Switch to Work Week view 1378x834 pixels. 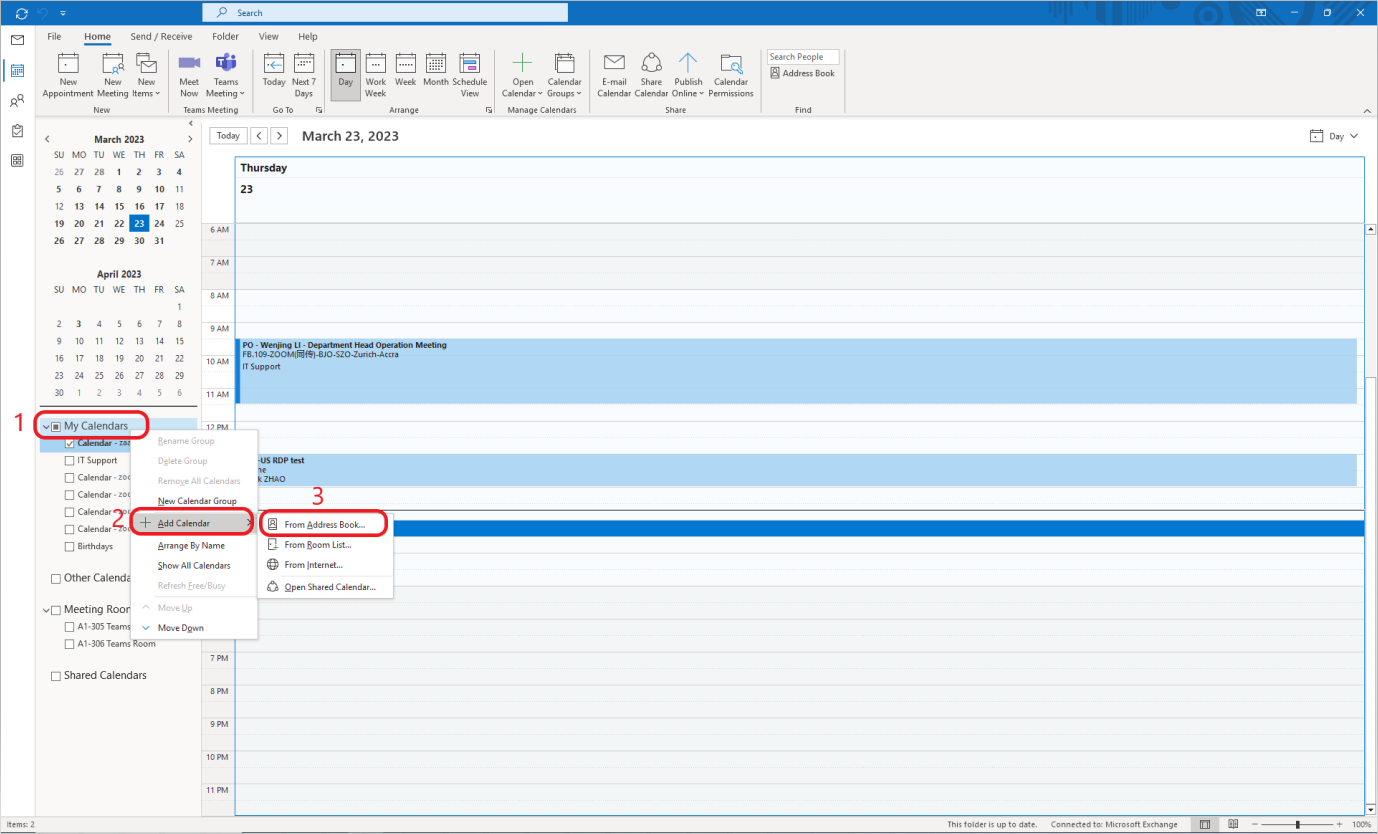point(375,74)
